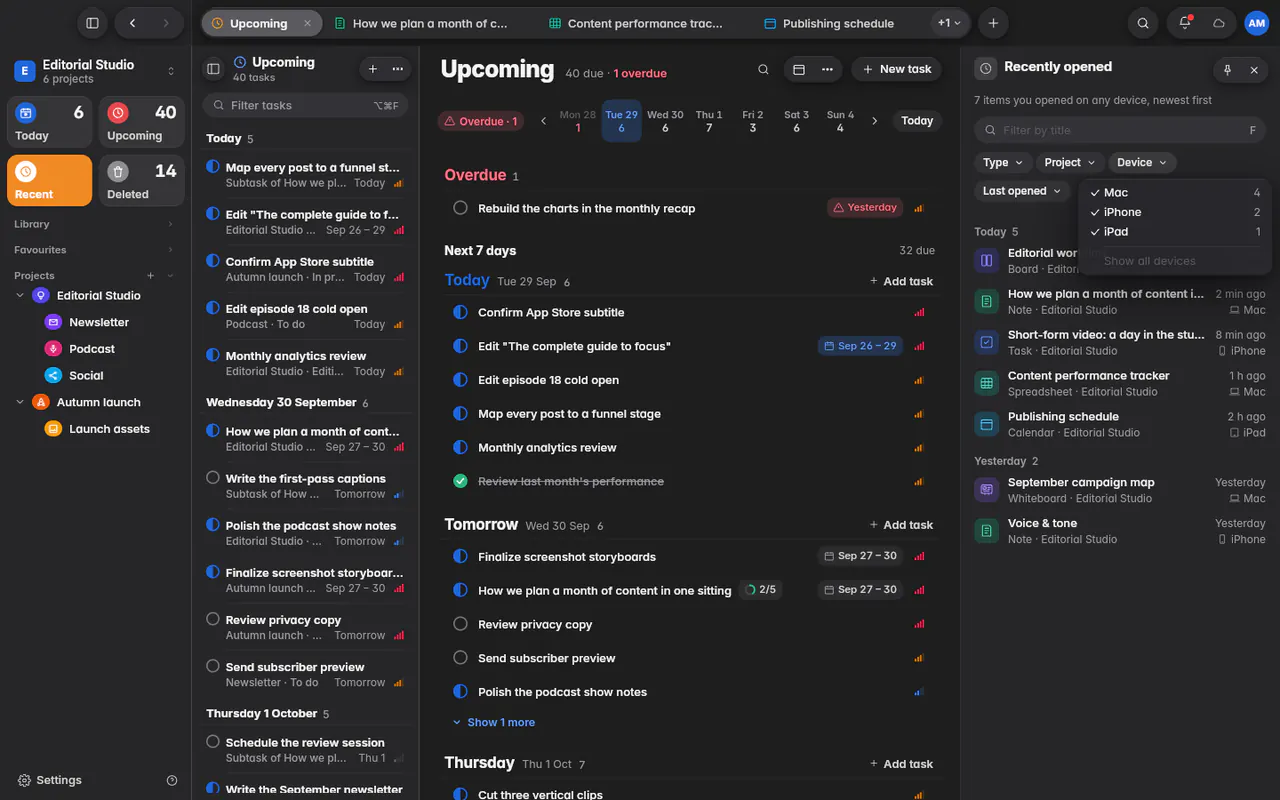Mark Confirm App Store subtitle as done
This screenshot has height=800, width=1280.
460,312
